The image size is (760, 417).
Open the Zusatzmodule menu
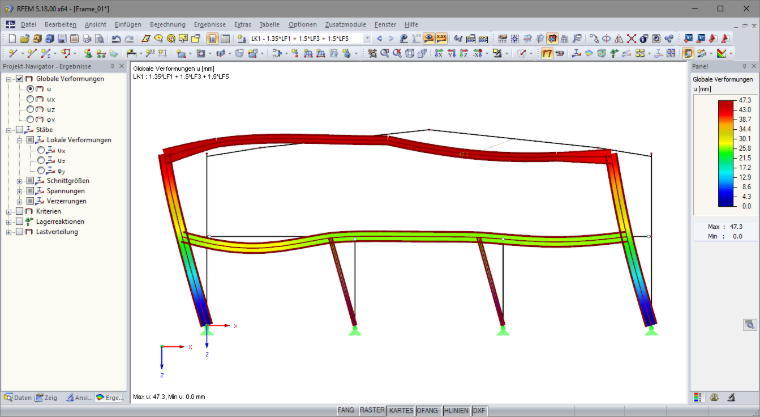[x=346, y=24]
